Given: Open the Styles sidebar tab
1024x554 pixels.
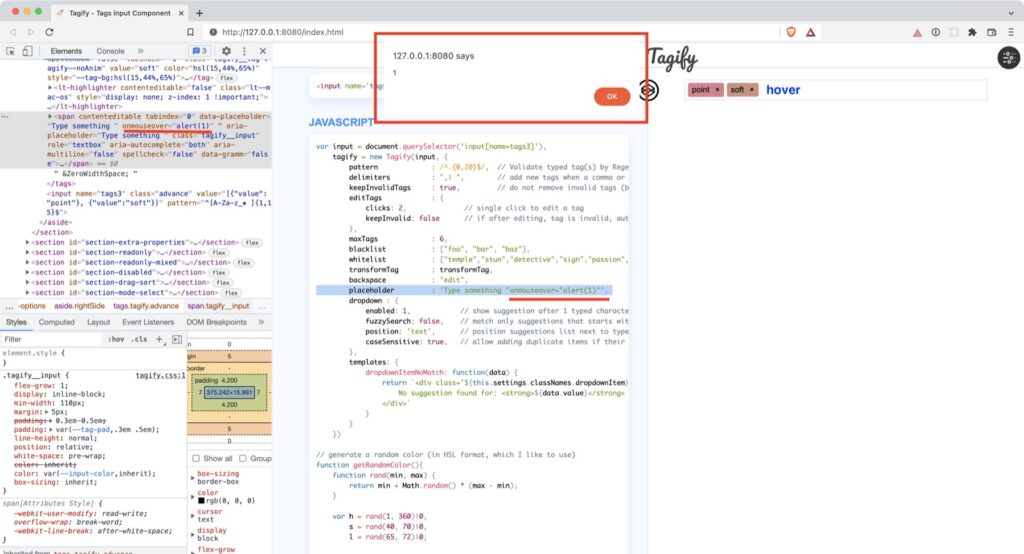Looking at the screenshot, I should 16,322.
